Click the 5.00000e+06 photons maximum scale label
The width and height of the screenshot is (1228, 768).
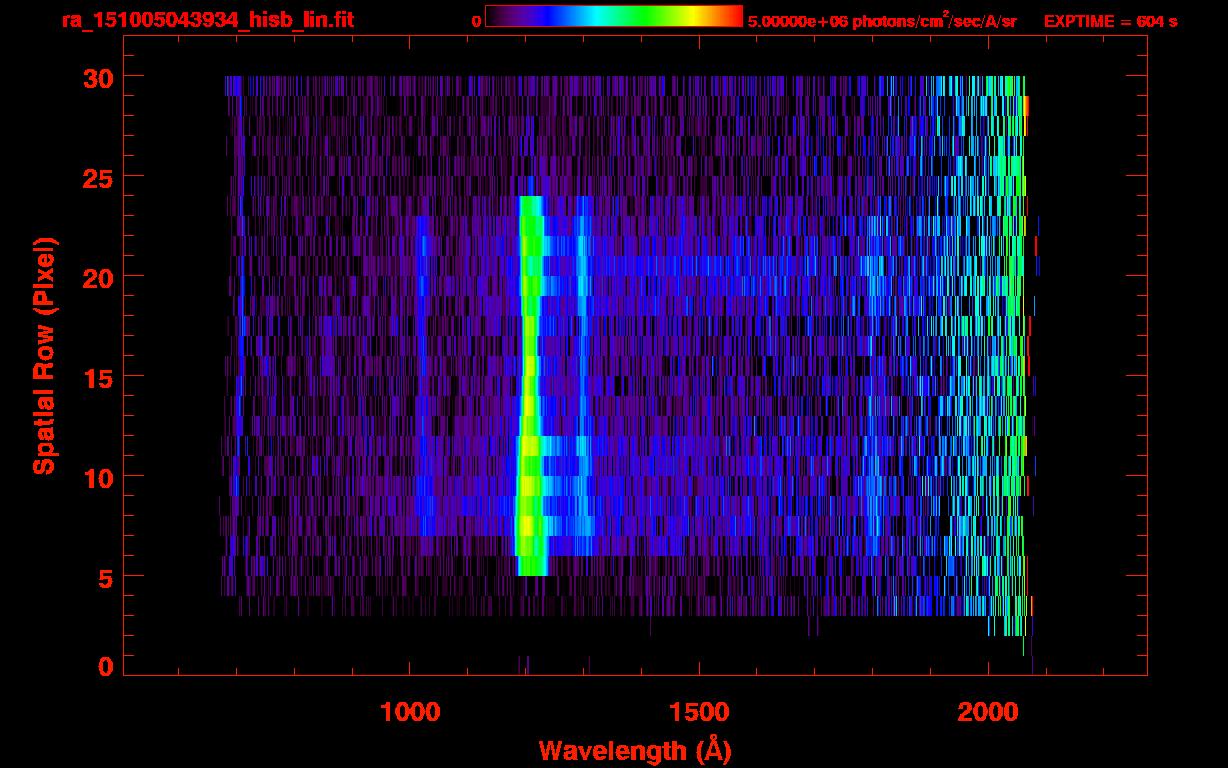coord(882,21)
